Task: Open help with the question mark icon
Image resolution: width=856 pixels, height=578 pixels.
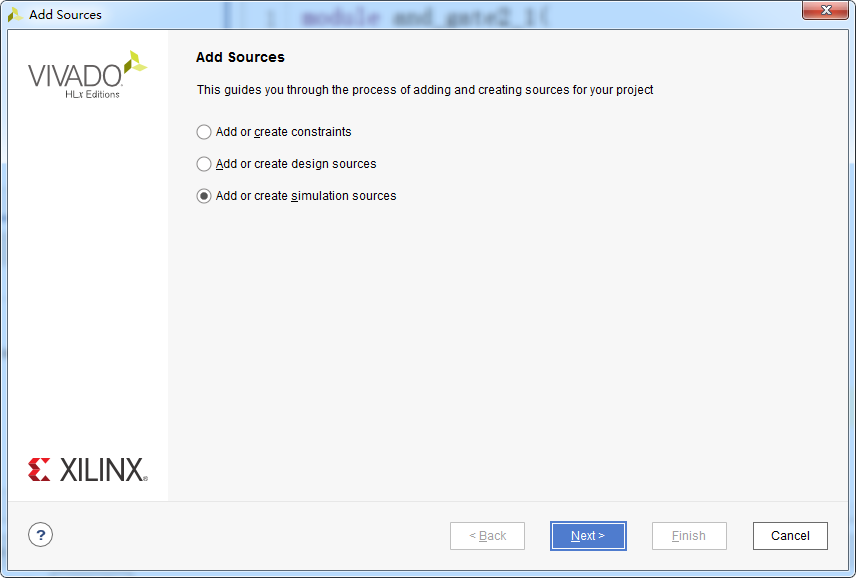Action: point(40,535)
